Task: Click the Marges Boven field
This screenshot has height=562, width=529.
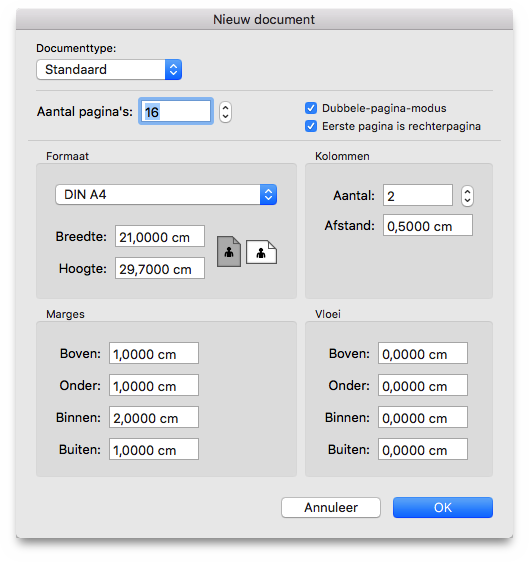Action: (x=154, y=353)
